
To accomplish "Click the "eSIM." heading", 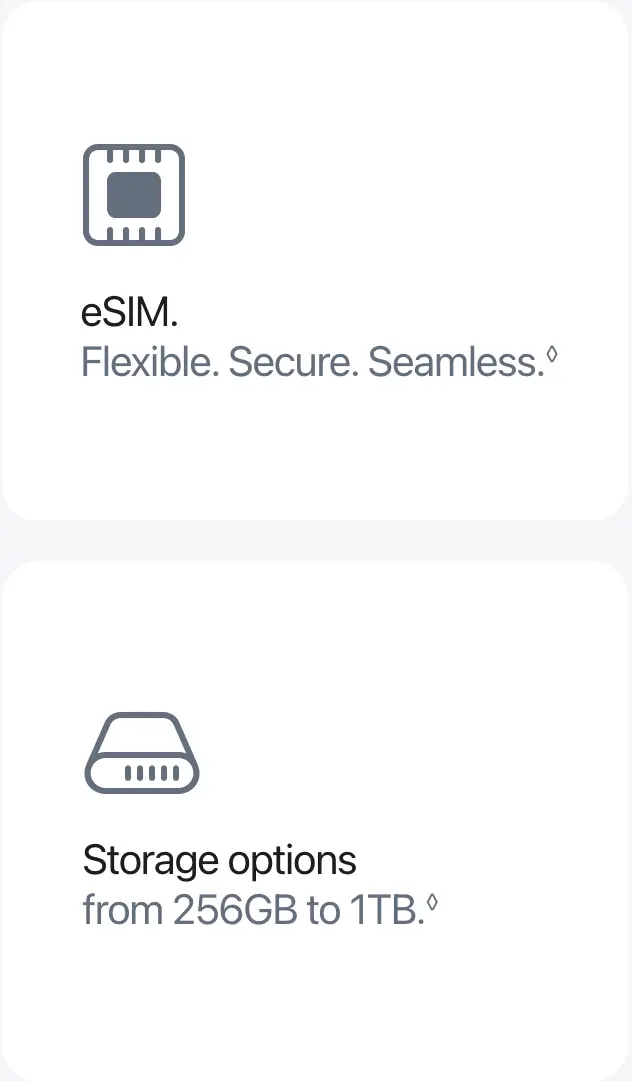I will [129, 313].
